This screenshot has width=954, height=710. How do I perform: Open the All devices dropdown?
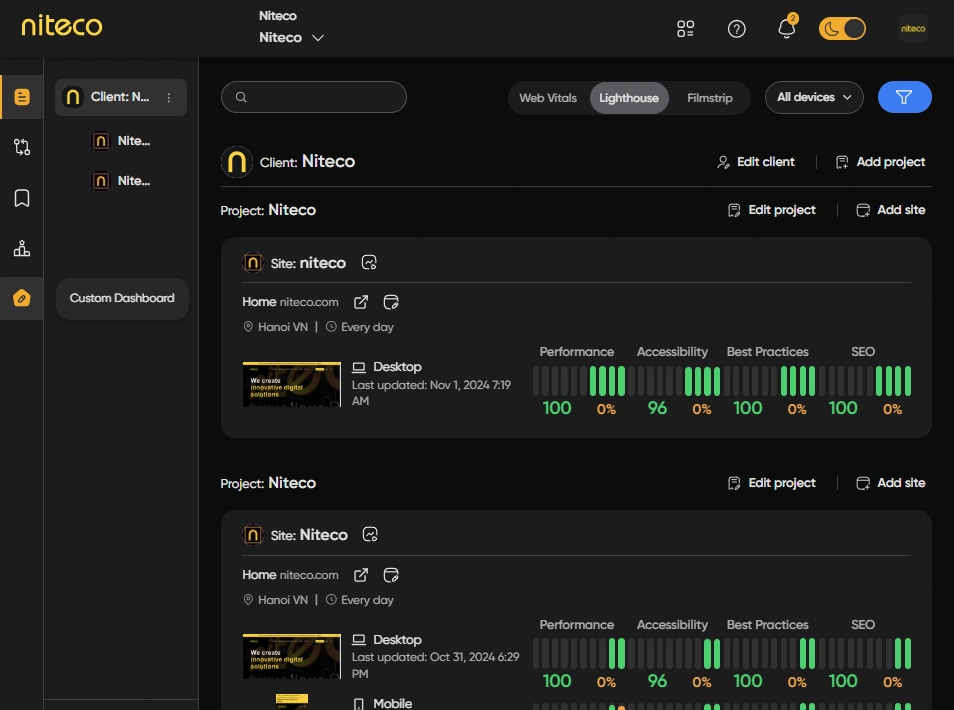(813, 97)
